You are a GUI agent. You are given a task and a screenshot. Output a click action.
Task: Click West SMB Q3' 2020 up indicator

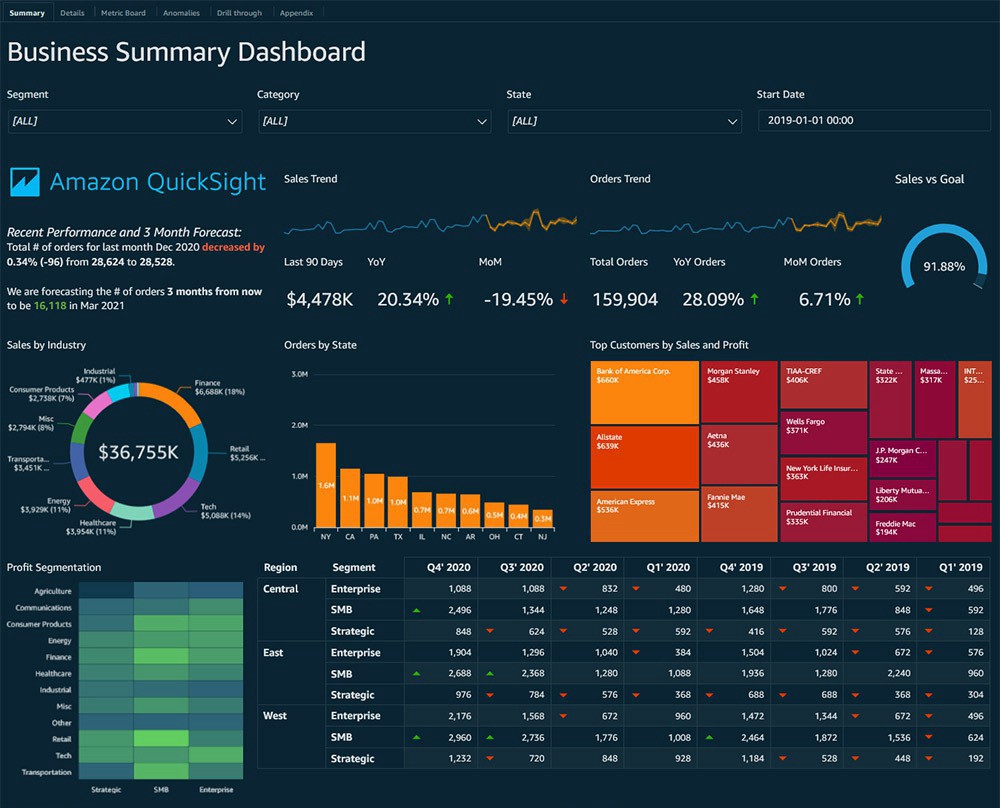point(490,737)
